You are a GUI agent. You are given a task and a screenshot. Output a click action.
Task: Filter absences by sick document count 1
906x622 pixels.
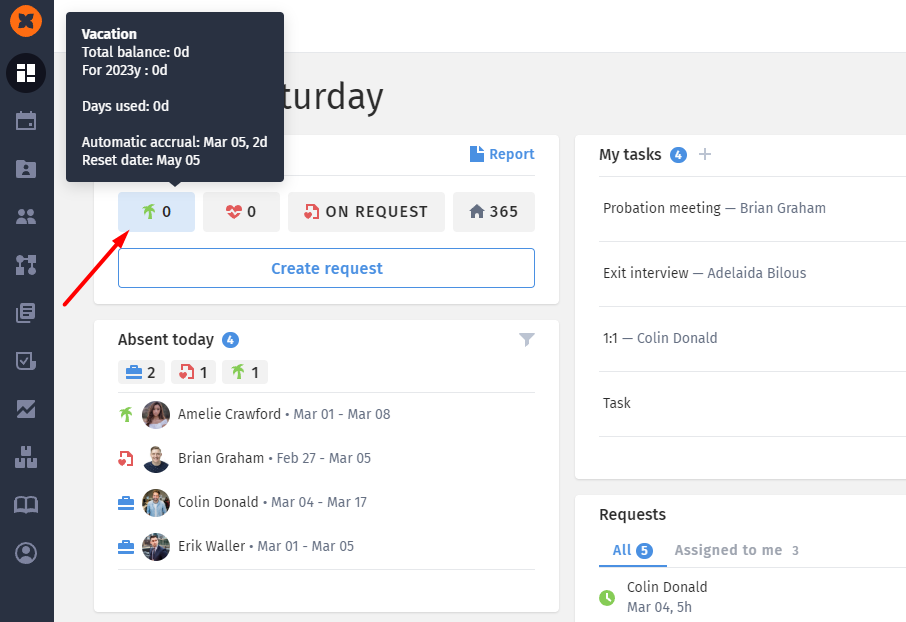coord(194,372)
